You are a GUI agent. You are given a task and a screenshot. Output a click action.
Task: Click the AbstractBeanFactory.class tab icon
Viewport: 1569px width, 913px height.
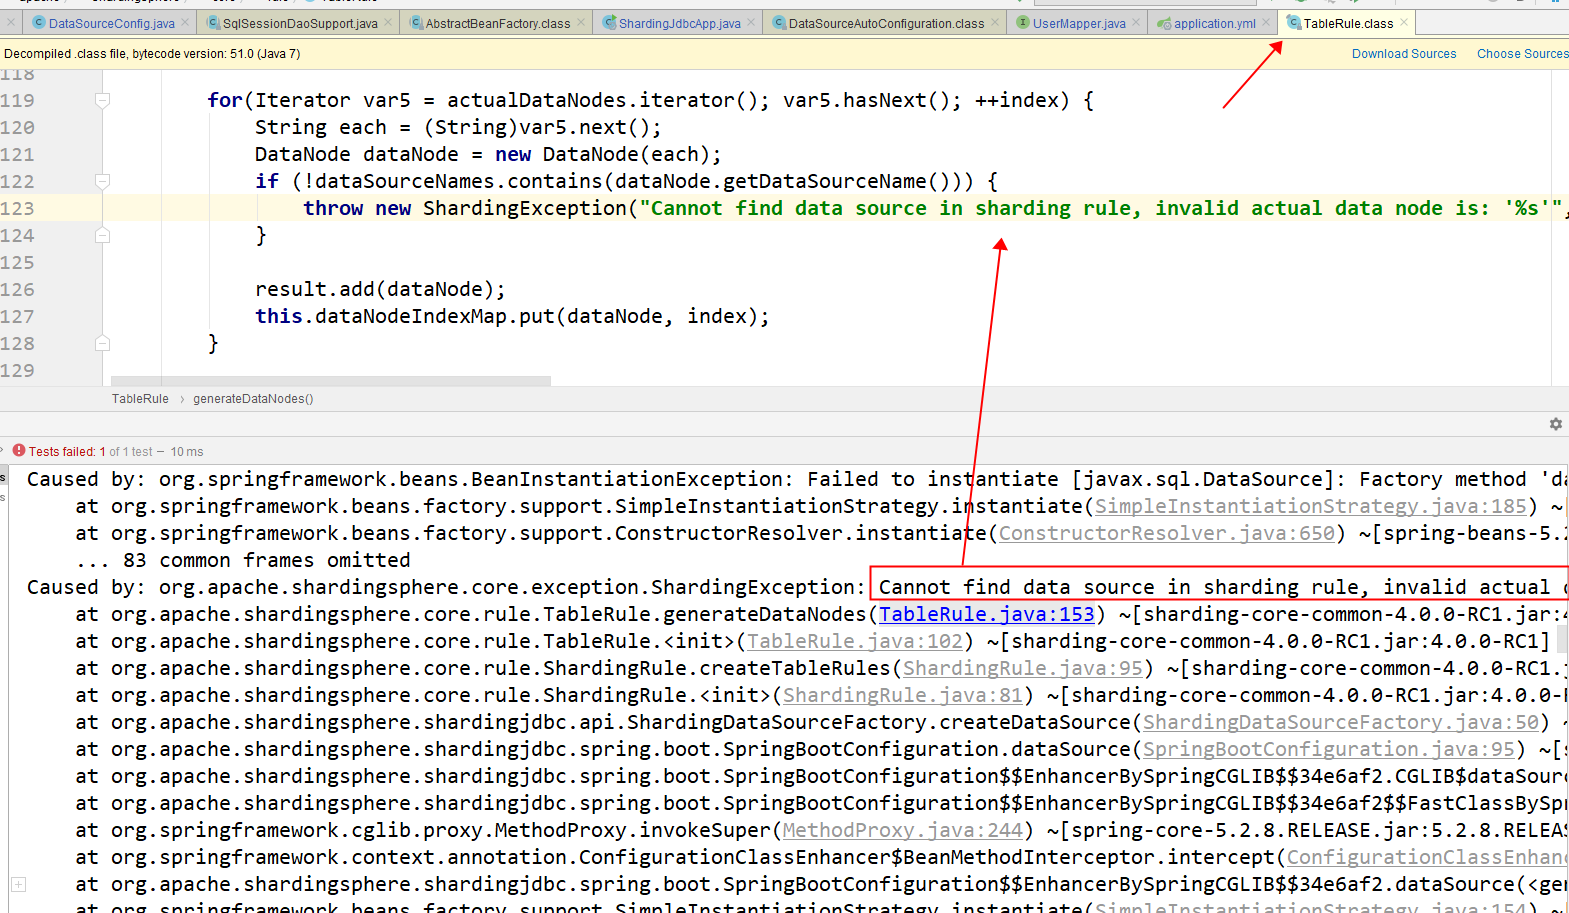click(416, 22)
